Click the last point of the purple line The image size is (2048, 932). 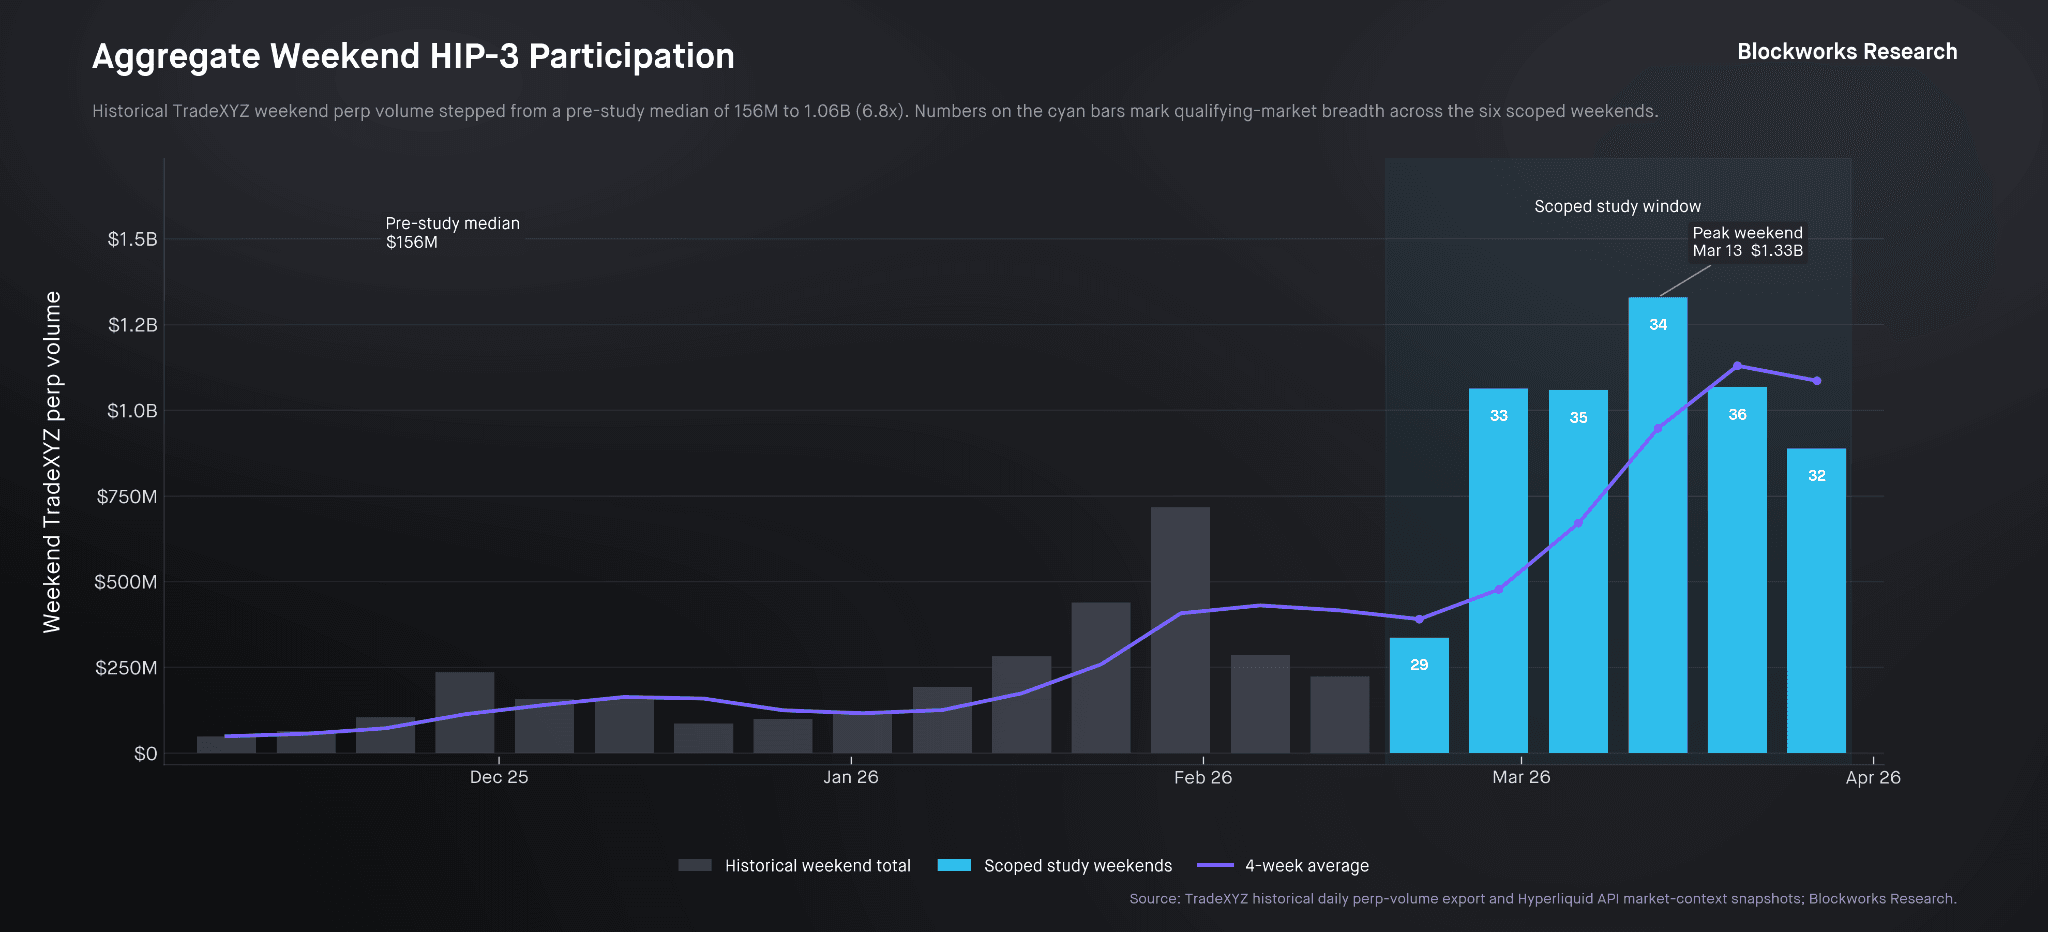tap(1816, 381)
